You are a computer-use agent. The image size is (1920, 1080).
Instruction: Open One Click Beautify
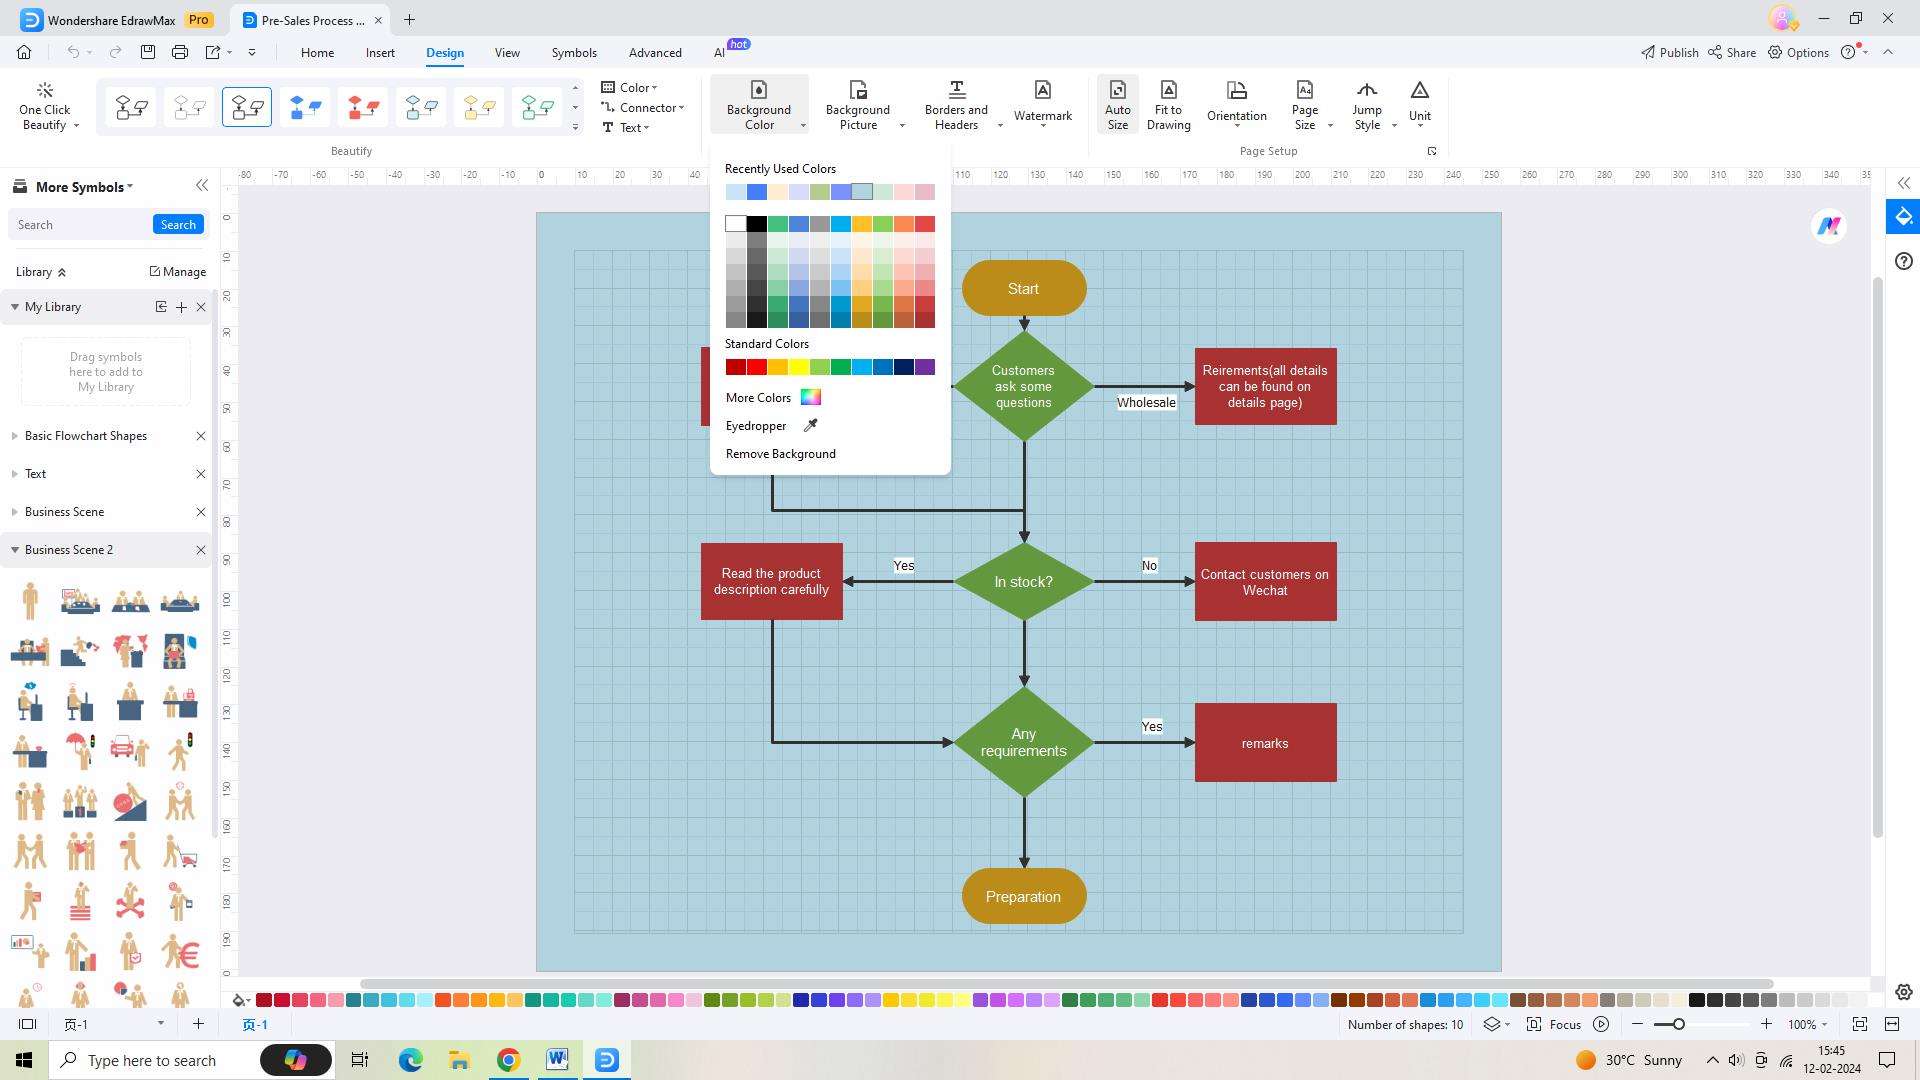[45, 106]
